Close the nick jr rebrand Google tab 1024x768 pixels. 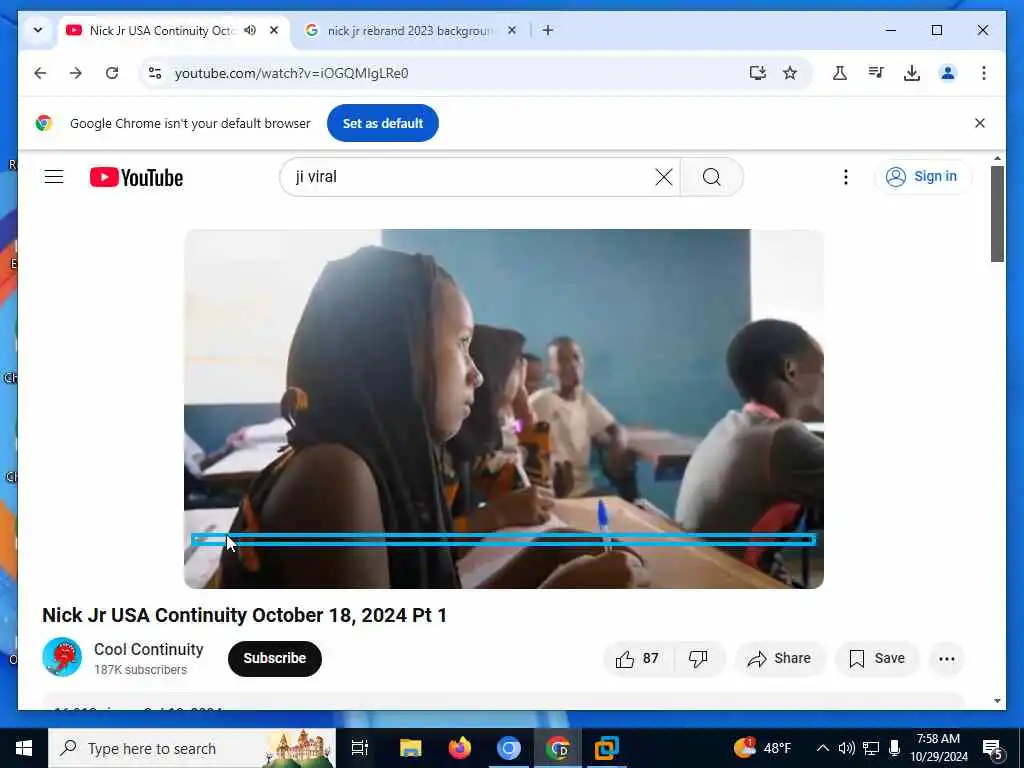click(x=512, y=30)
